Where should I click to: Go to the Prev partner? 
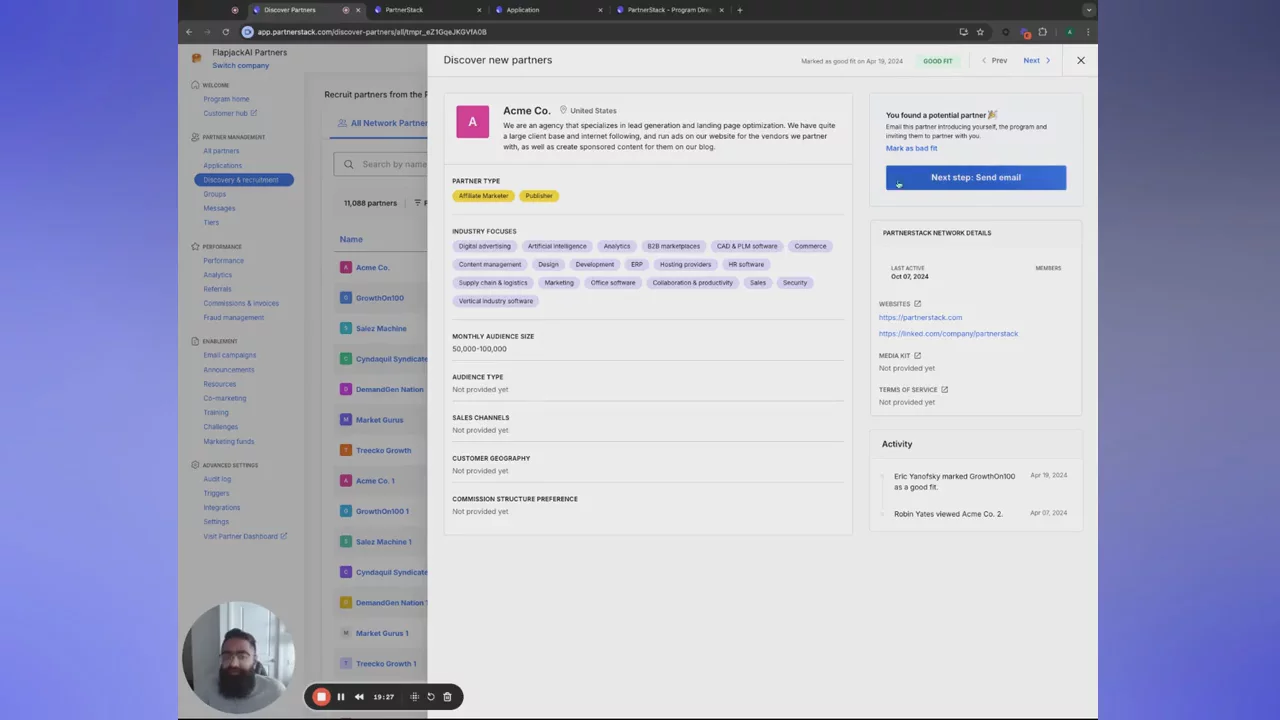tap(994, 61)
